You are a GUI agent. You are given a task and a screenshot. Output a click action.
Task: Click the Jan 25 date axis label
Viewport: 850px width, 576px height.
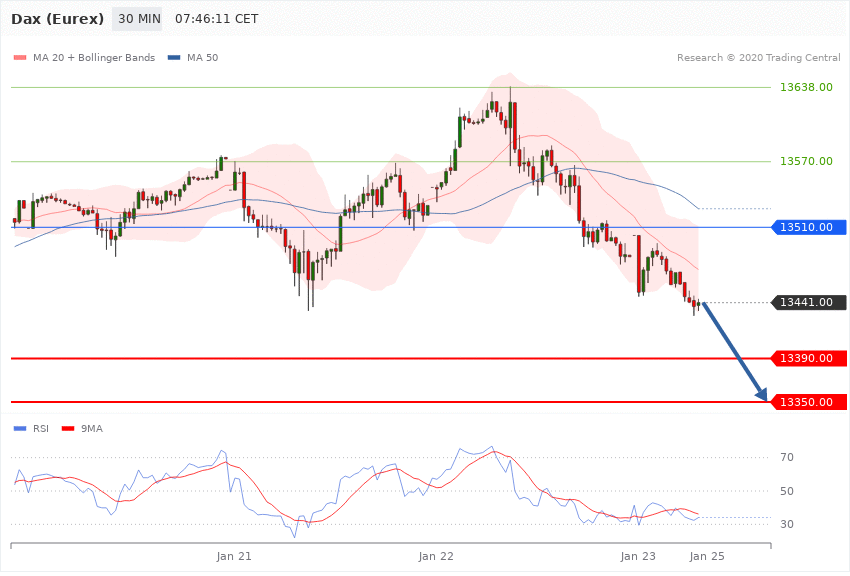[707, 556]
